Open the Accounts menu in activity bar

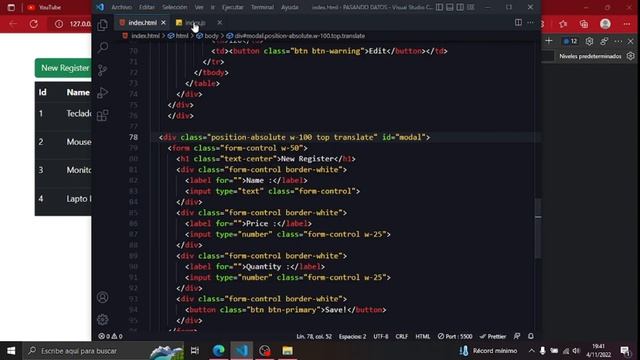click(x=102, y=297)
